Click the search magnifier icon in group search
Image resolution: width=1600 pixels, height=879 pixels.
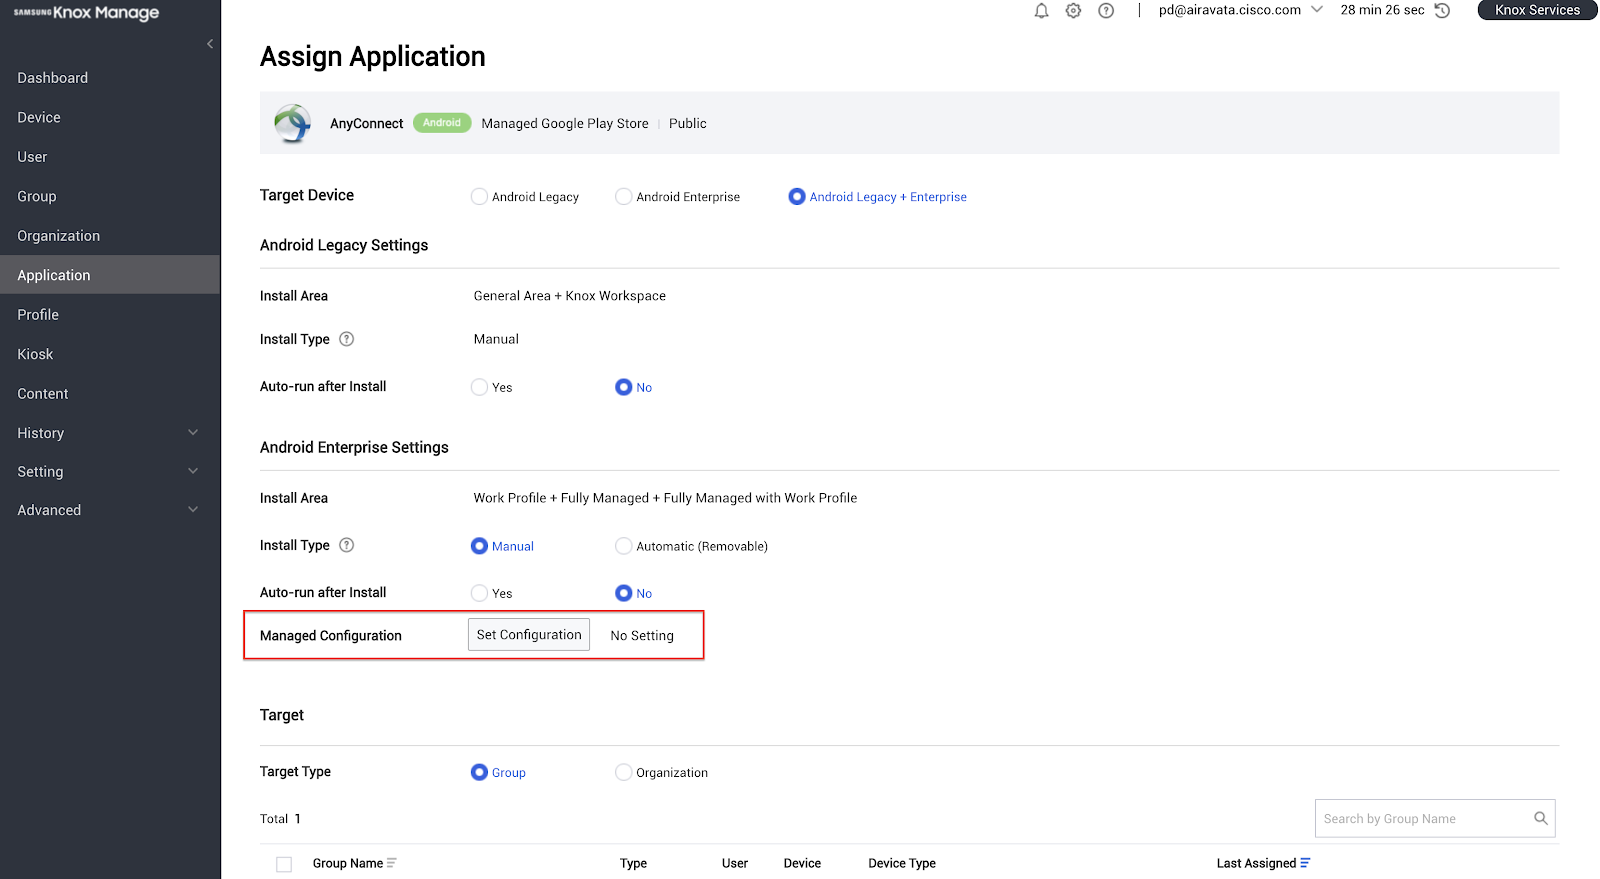[1541, 818]
